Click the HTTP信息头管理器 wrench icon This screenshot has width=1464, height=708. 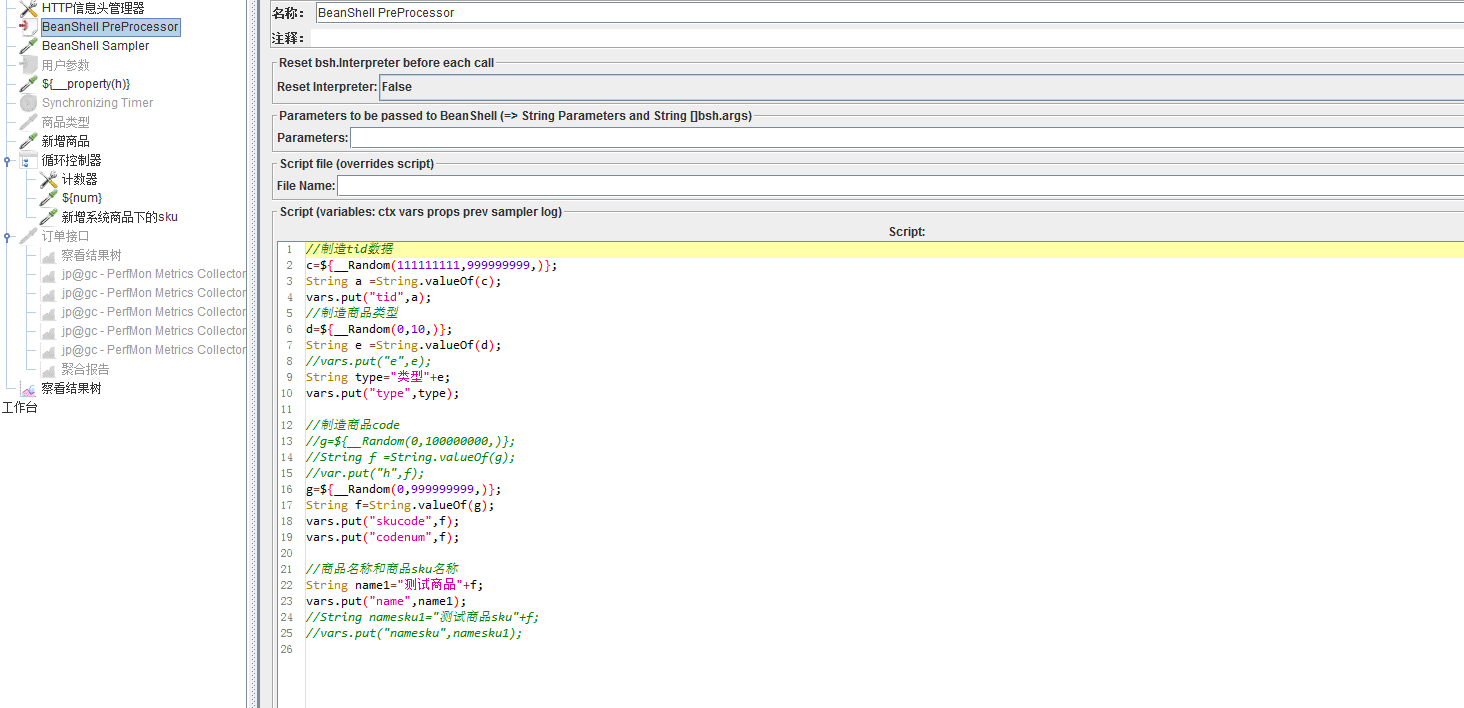point(28,8)
